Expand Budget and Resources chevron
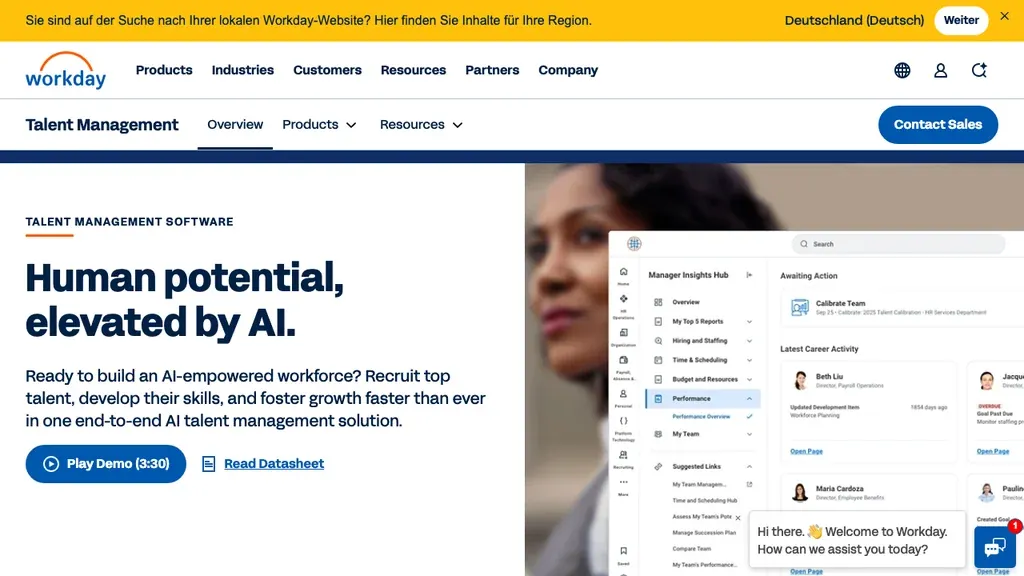The image size is (1024, 576). point(749,379)
